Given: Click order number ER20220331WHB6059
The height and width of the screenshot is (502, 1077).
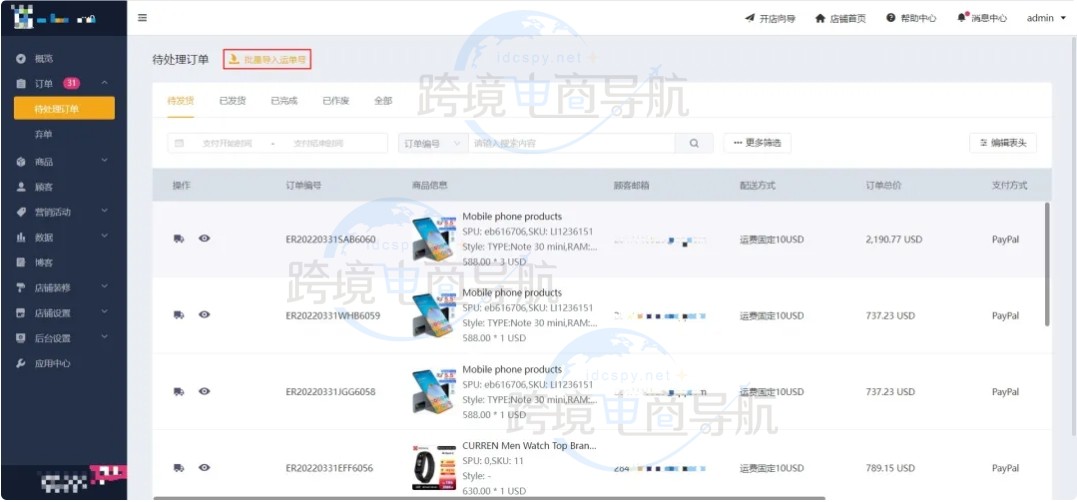Looking at the screenshot, I should pos(333,316).
